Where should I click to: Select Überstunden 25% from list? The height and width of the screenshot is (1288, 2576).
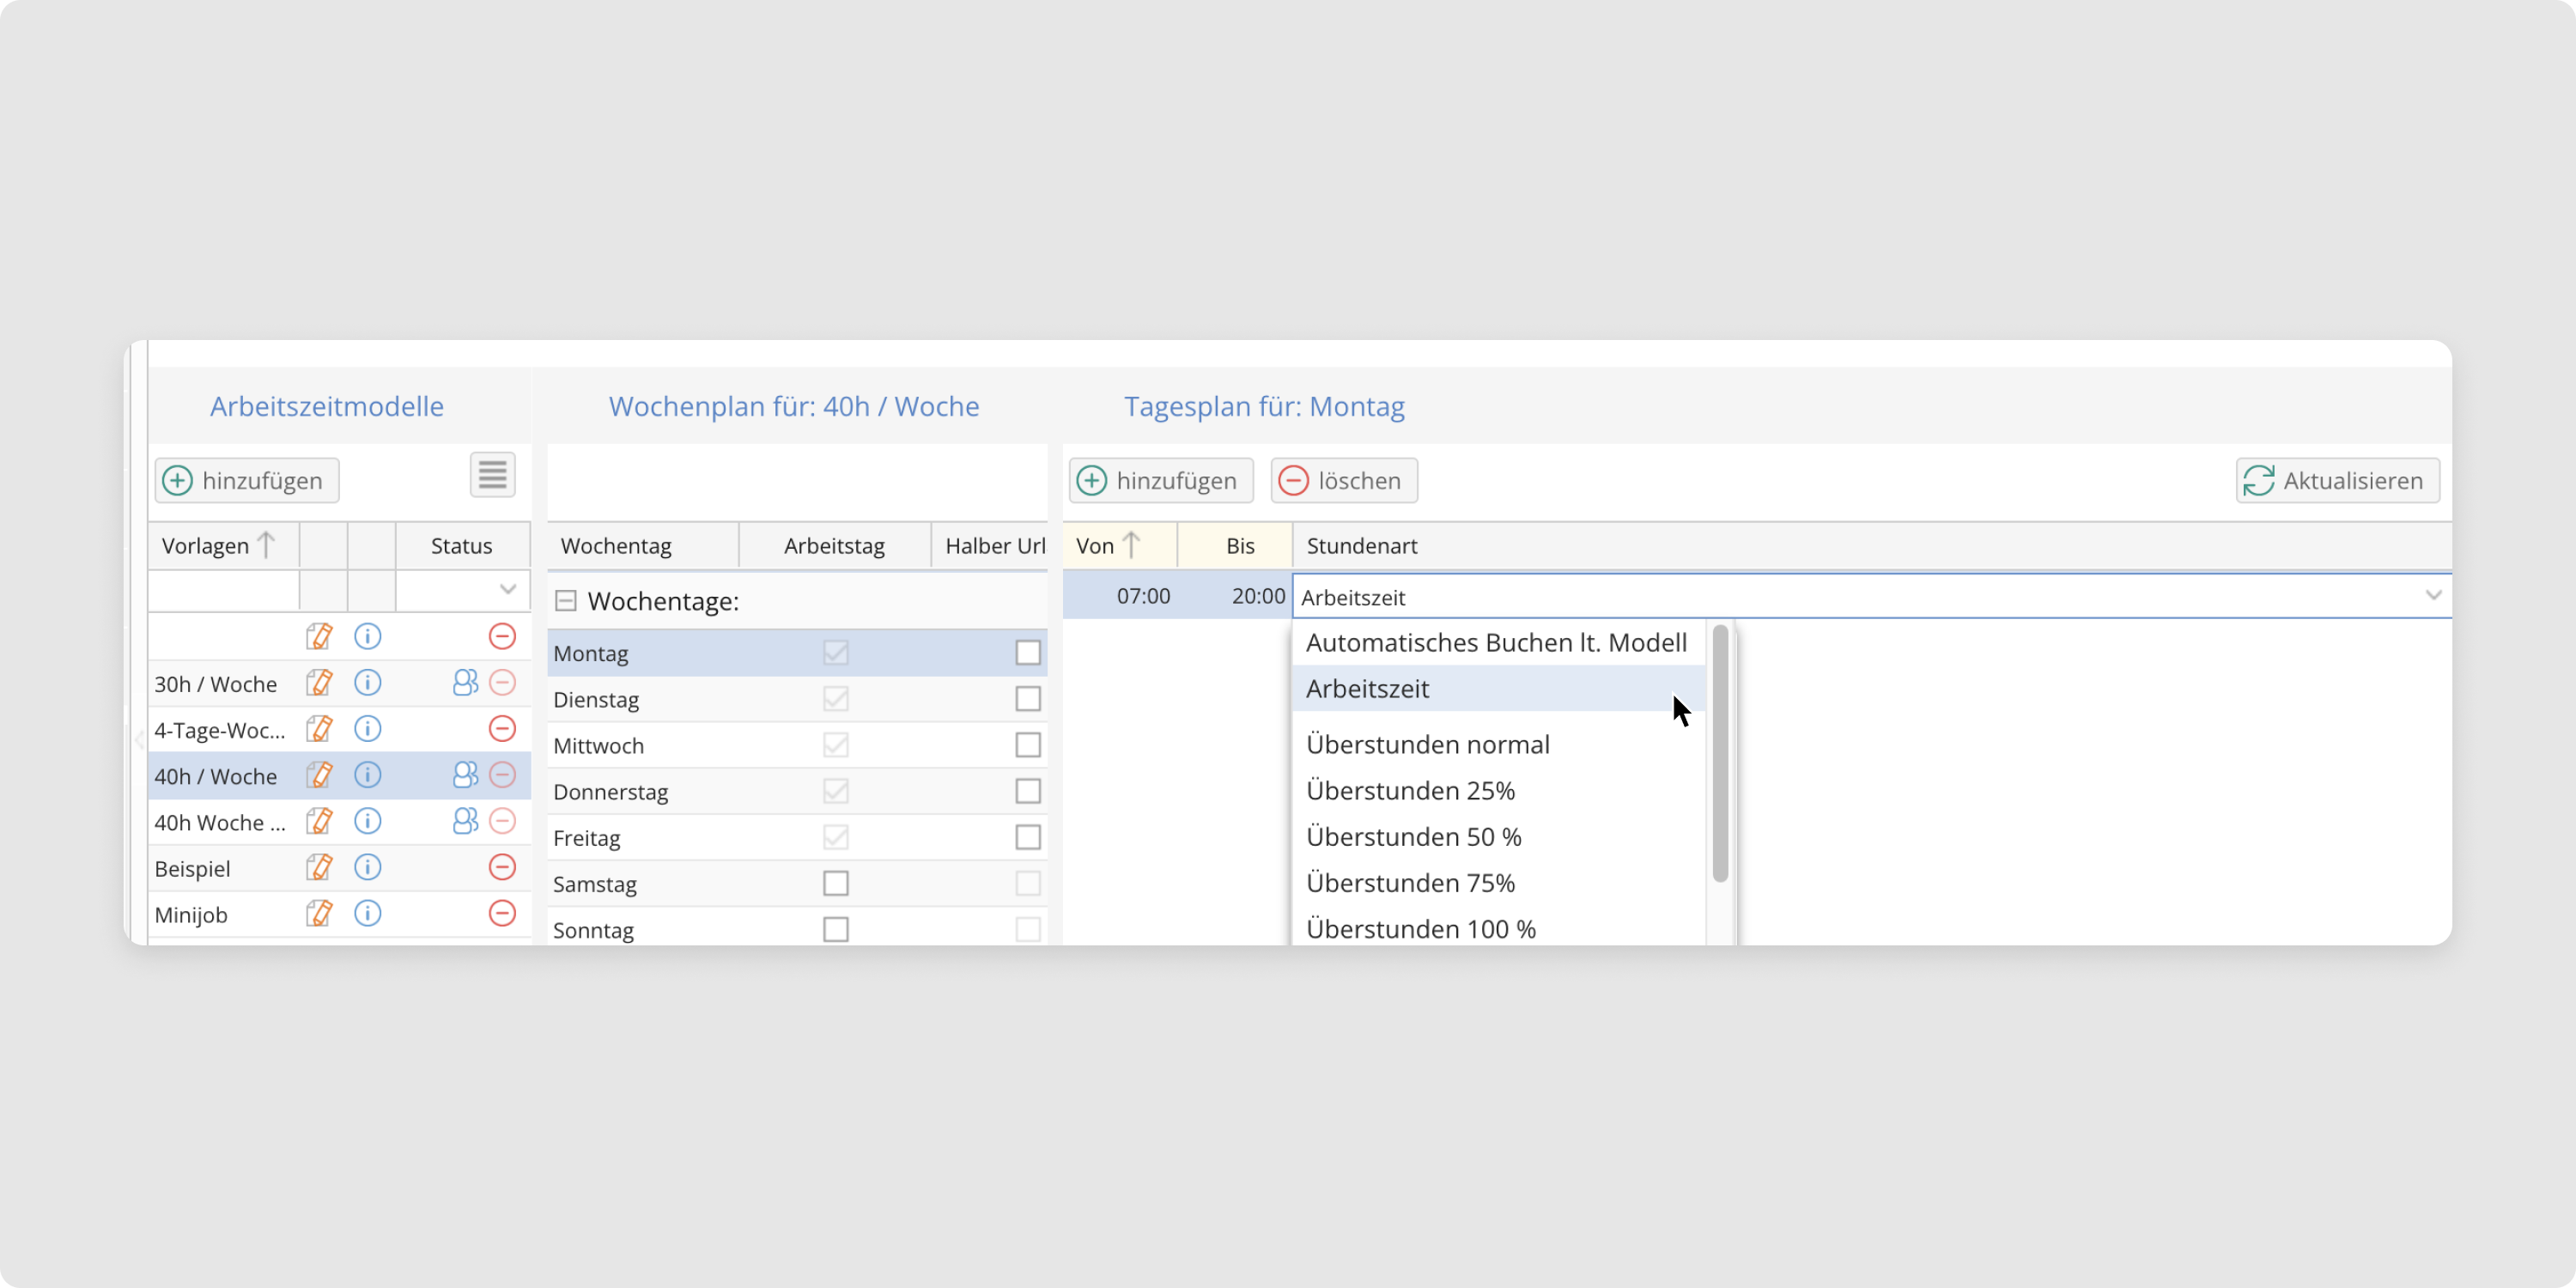click(x=1410, y=791)
